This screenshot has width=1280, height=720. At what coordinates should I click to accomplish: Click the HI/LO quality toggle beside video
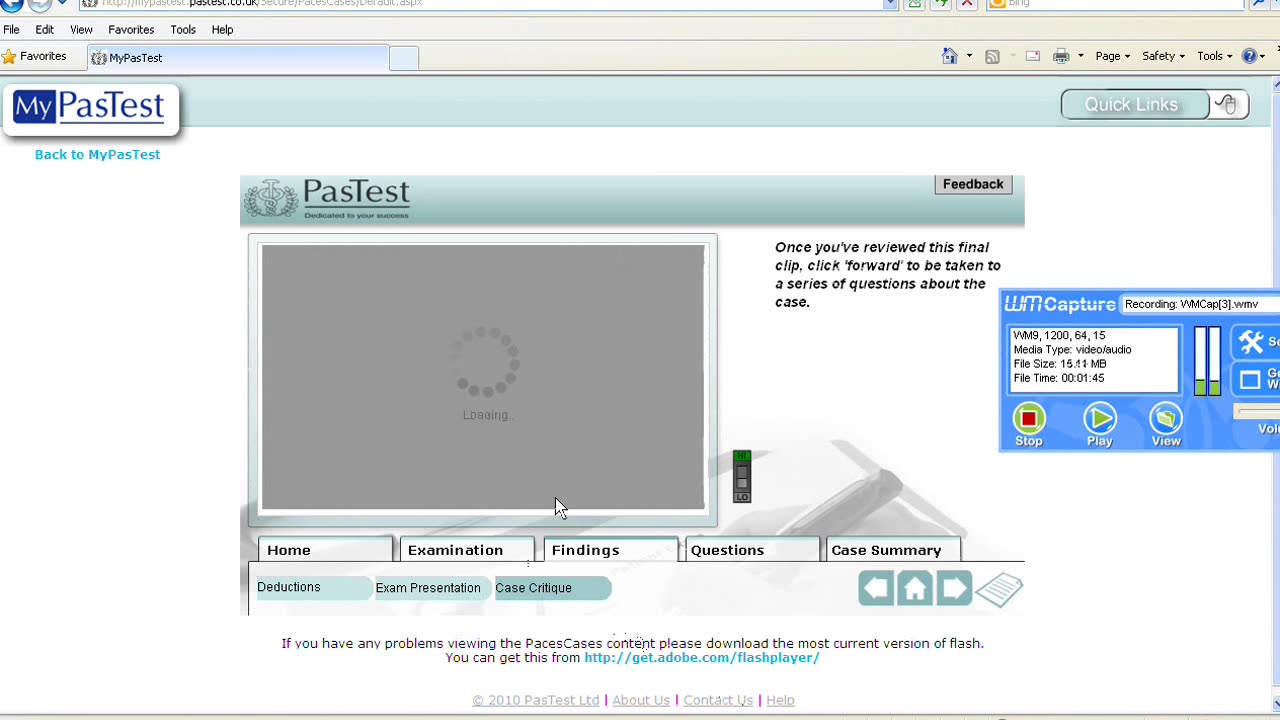(741, 476)
